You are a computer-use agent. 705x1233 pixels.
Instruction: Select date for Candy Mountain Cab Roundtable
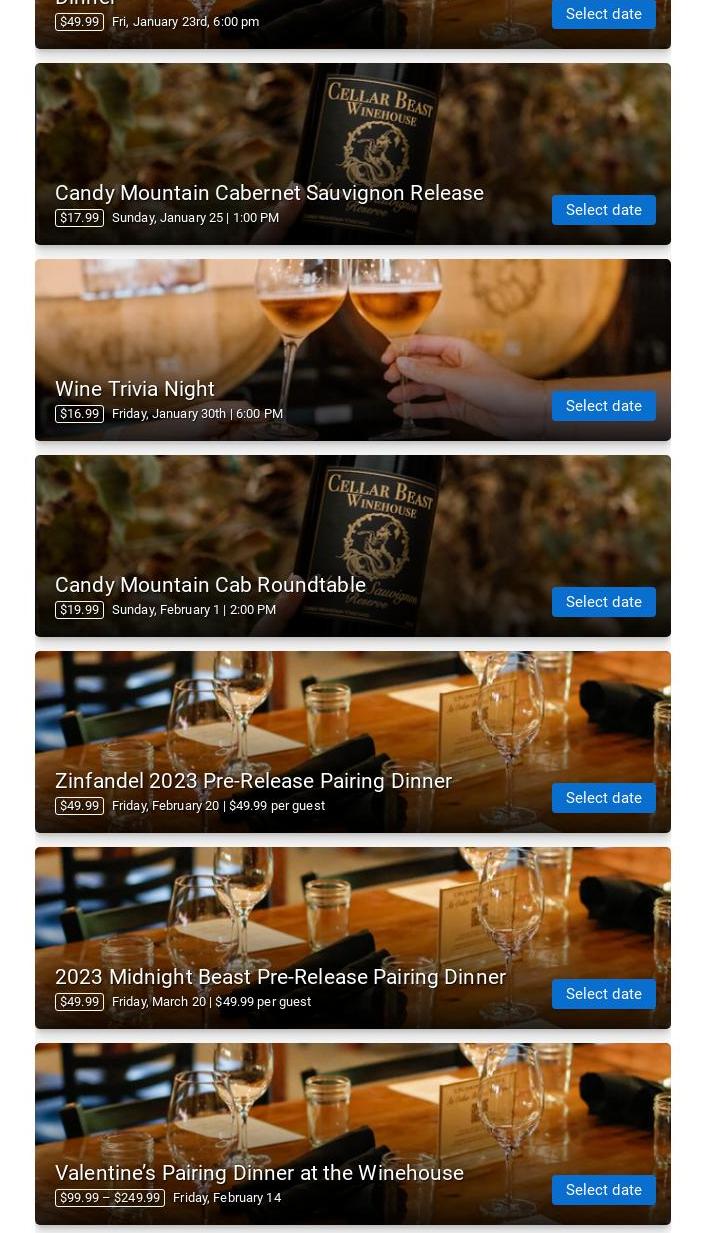click(603, 602)
